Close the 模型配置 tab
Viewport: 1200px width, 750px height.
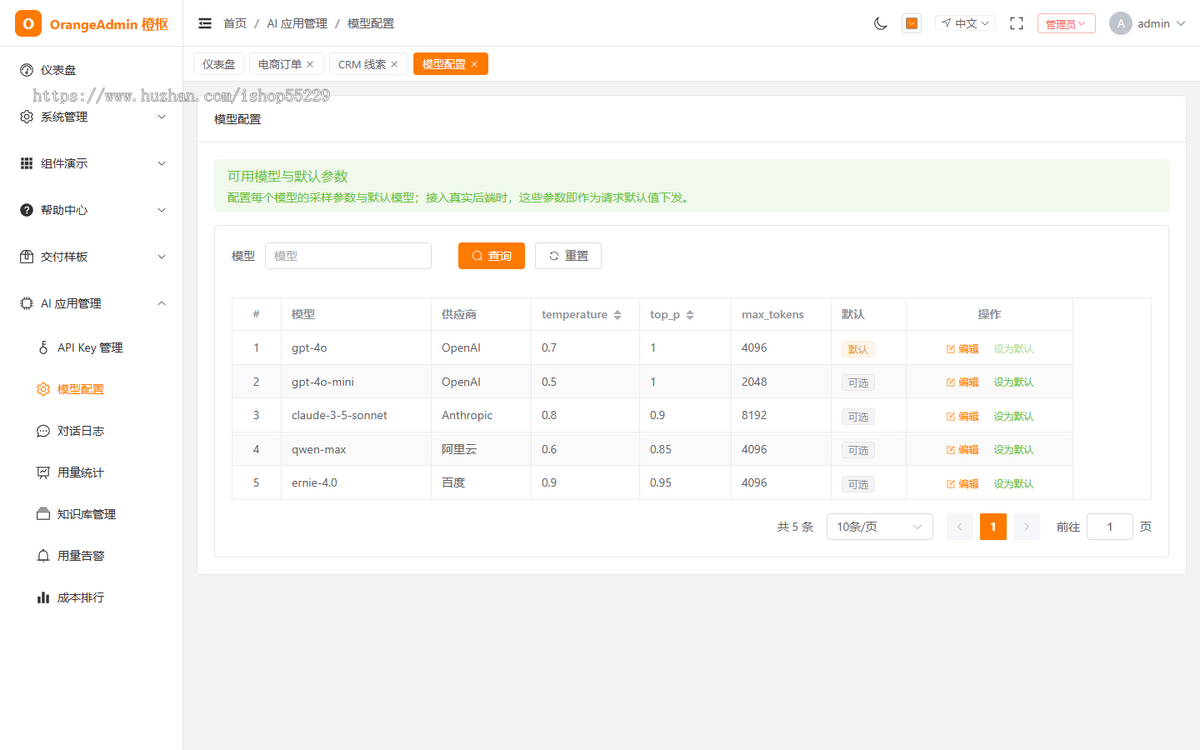click(474, 64)
